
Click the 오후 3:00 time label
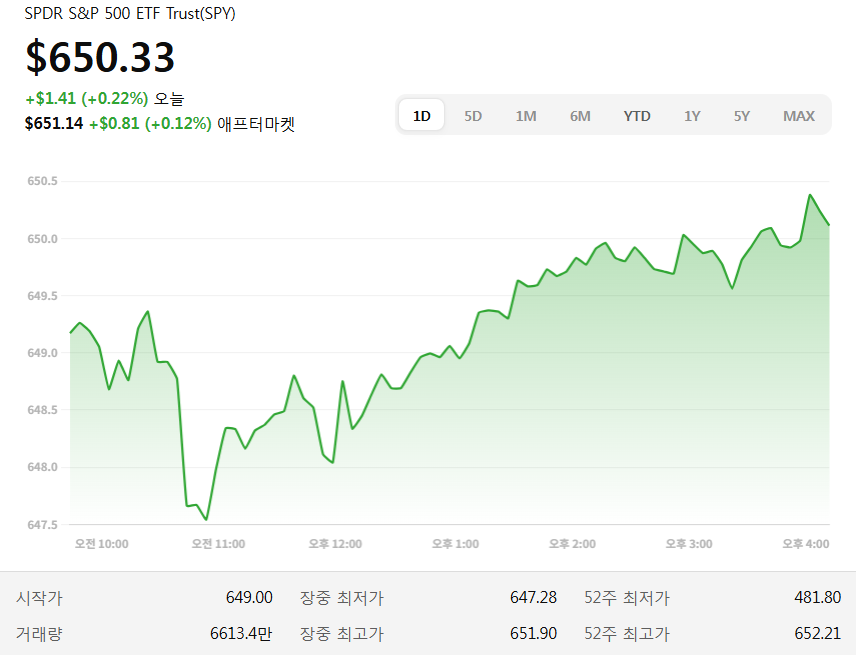(x=689, y=544)
